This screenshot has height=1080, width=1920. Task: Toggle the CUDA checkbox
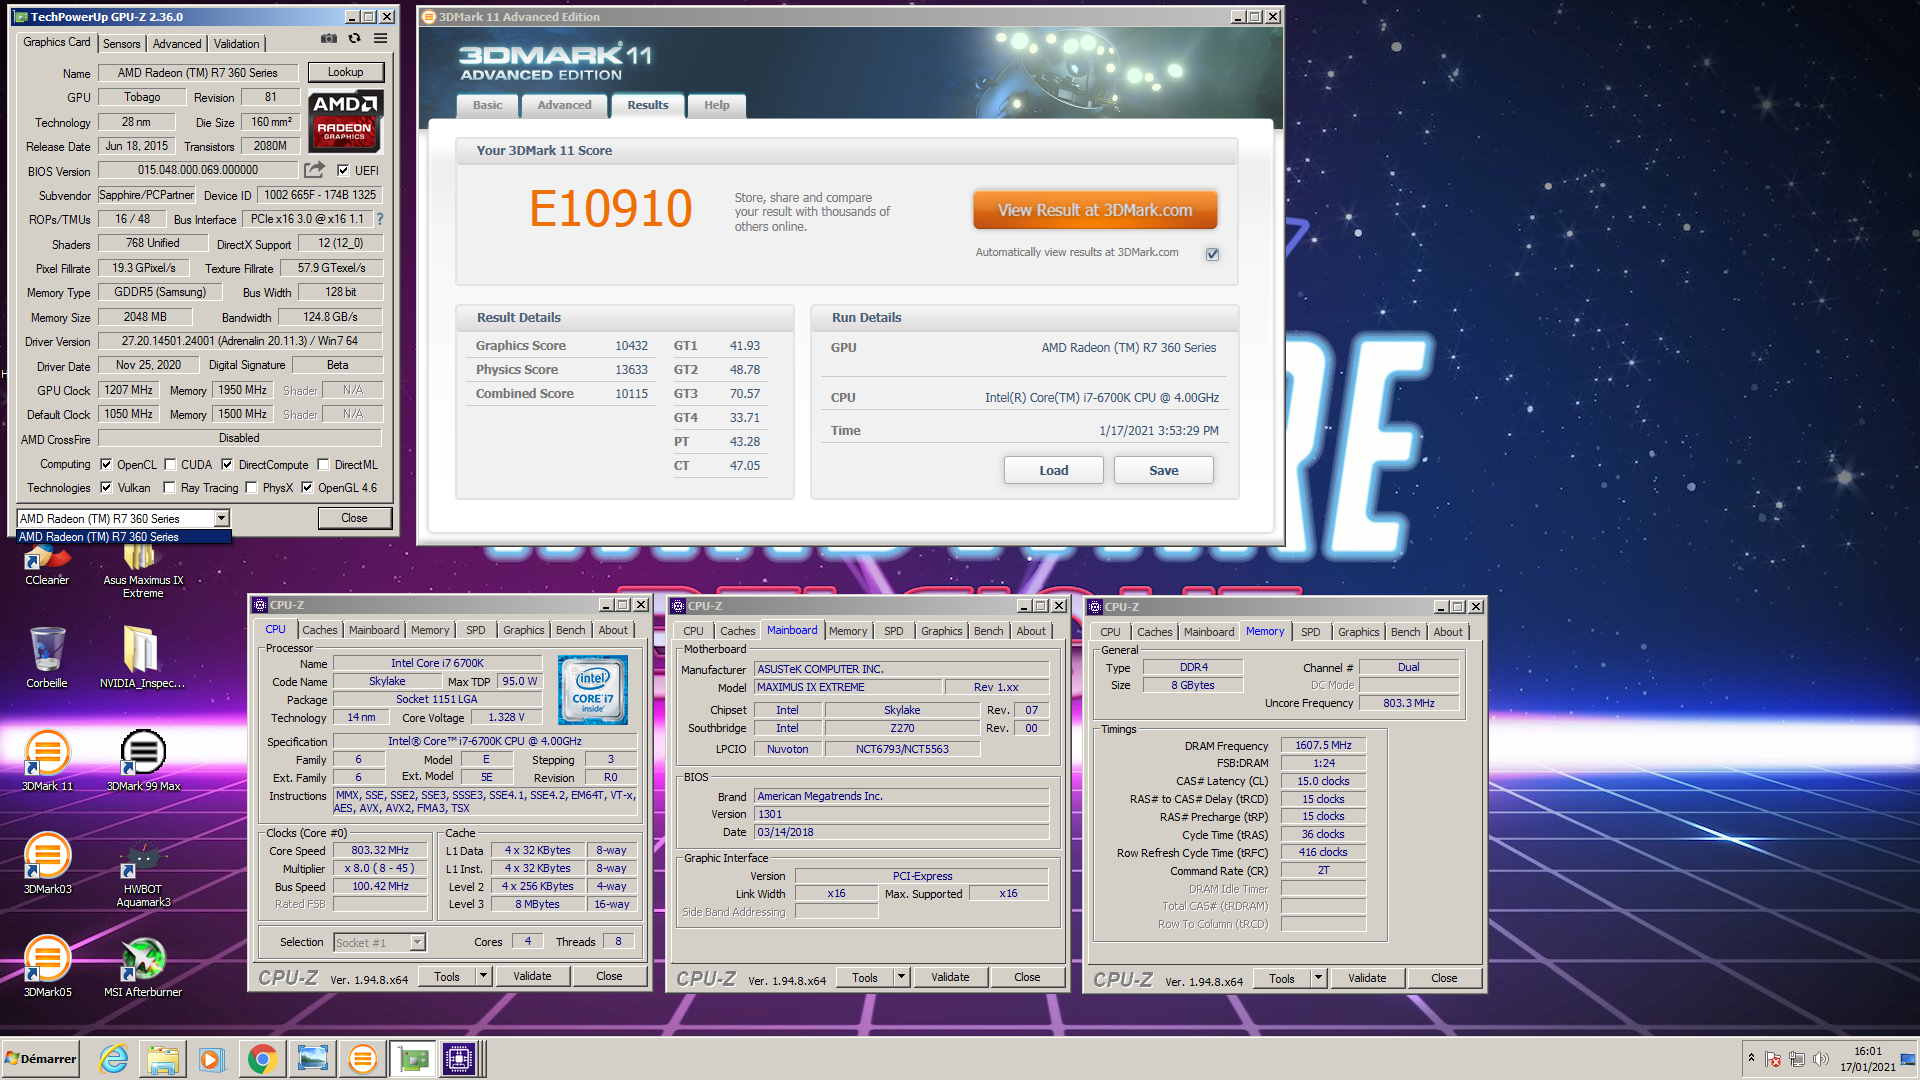point(170,464)
